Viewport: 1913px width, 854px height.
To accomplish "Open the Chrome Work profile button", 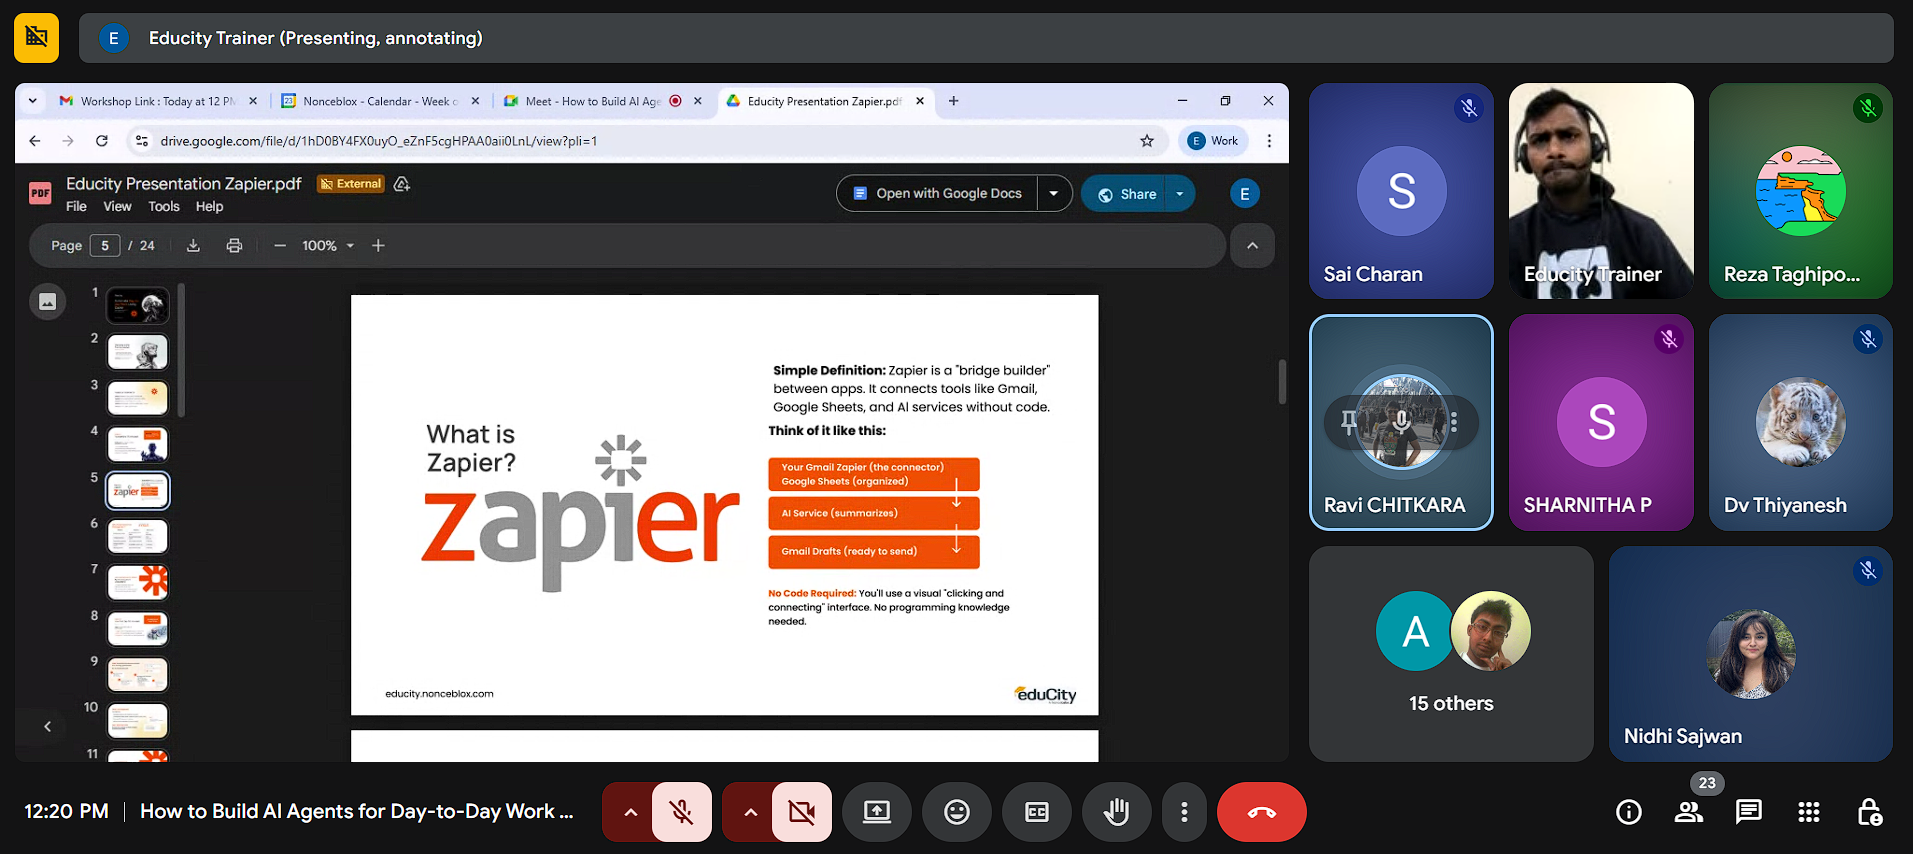I will (1213, 141).
